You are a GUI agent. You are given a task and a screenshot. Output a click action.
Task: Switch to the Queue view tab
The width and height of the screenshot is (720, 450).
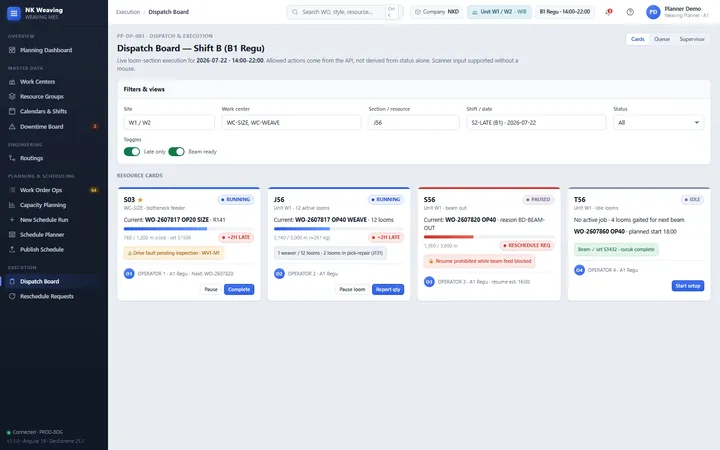tap(662, 39)
